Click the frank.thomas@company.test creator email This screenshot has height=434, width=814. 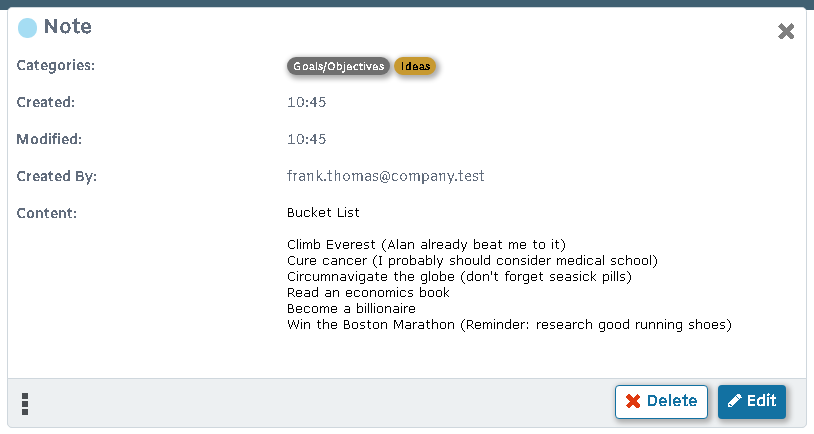click(385, 176)
